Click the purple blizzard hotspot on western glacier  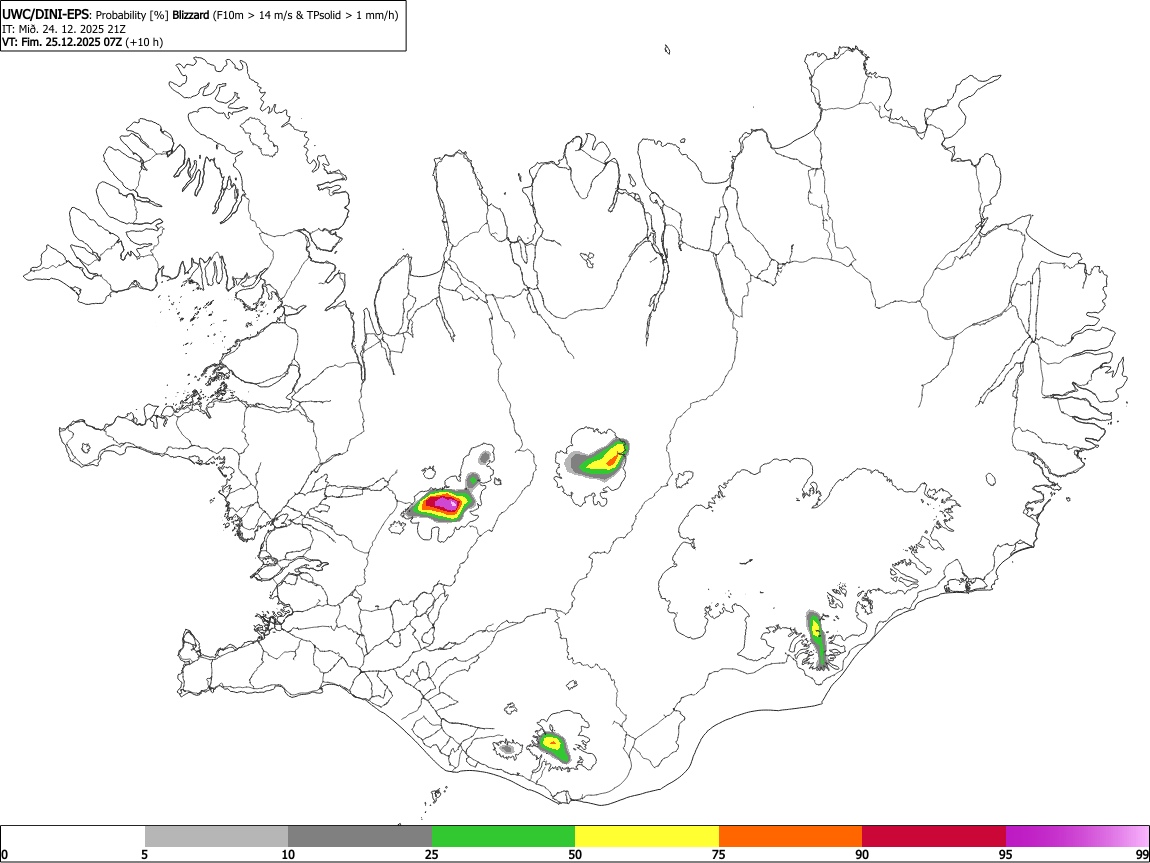click(447, 504)
